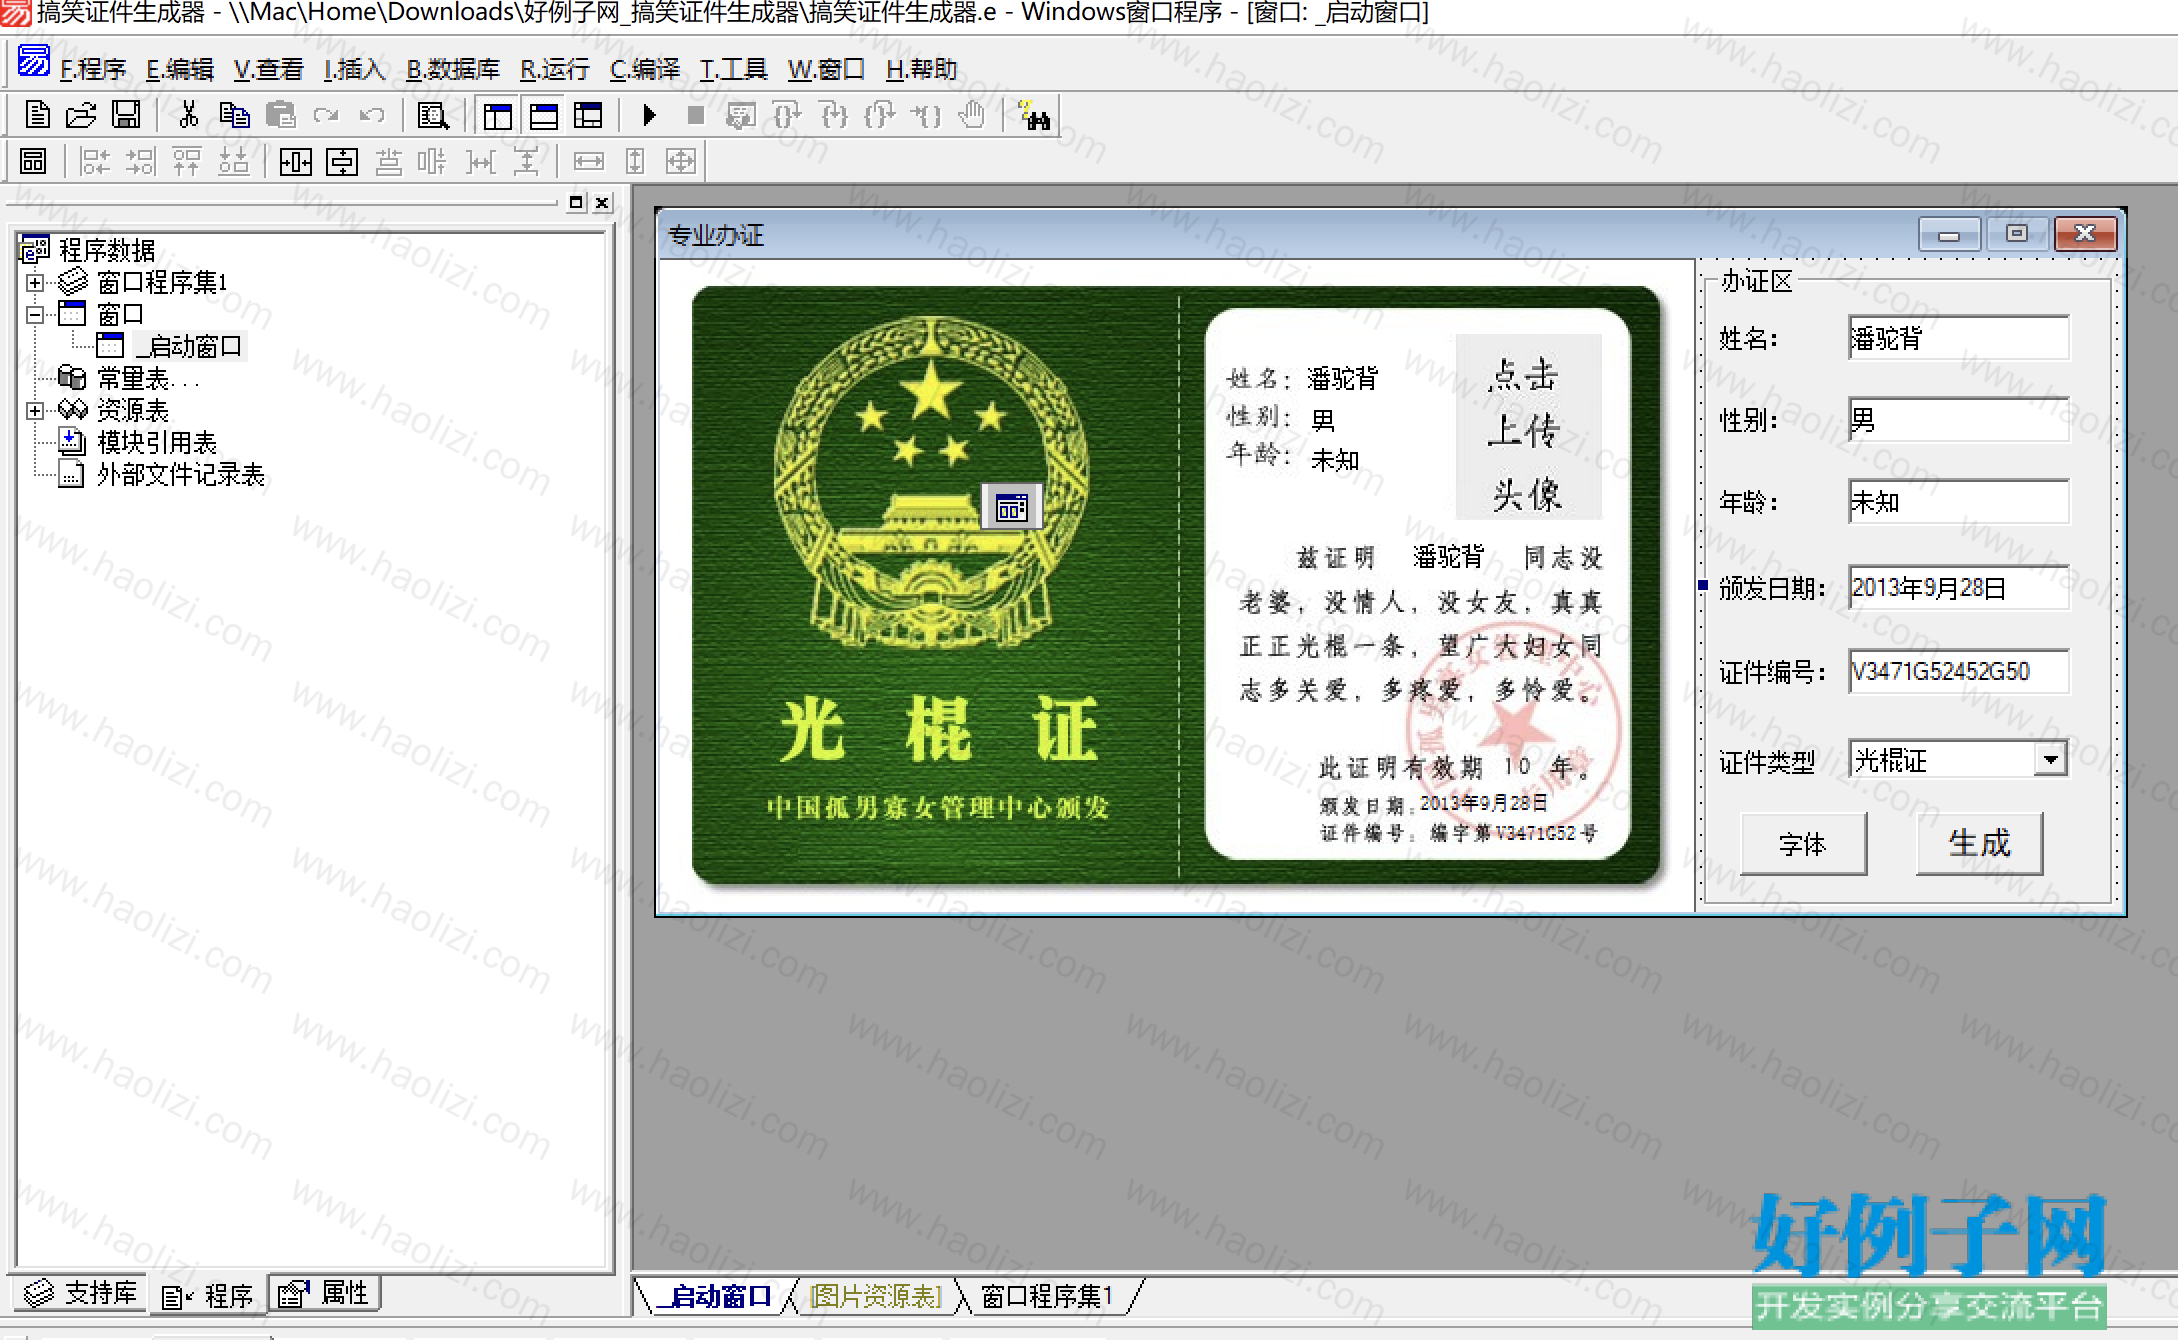Click the window component icon on the emblem
Image resolution: width=2178 pixels, height=1340 pixels.
(1011, 508)
